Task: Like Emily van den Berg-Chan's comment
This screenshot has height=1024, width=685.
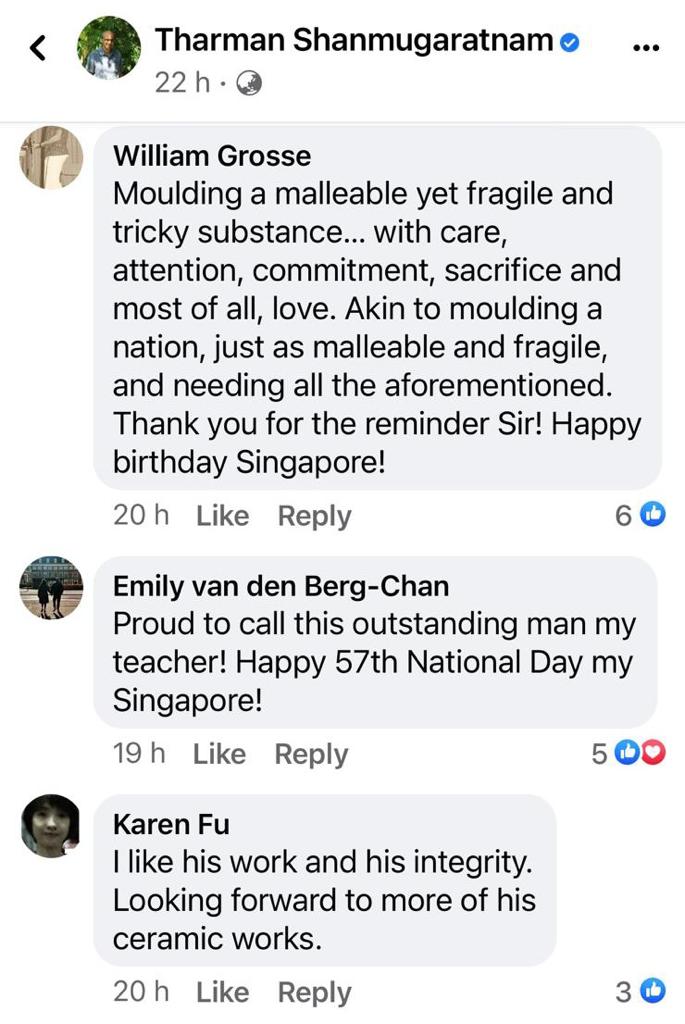Action: pyautogui.click(x=219, y=754)
